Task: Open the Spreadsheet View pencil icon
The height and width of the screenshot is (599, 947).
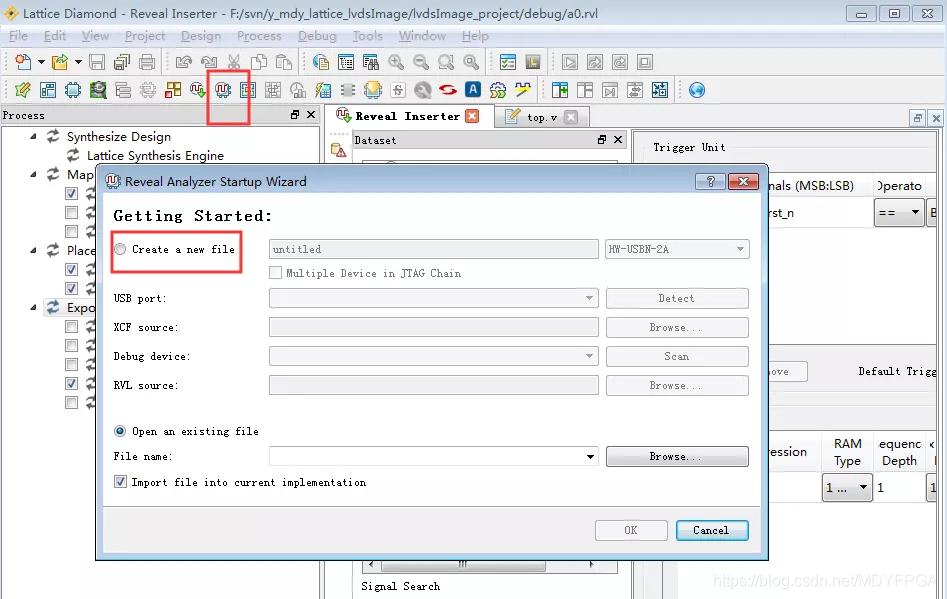Action: tap(23, 91)
